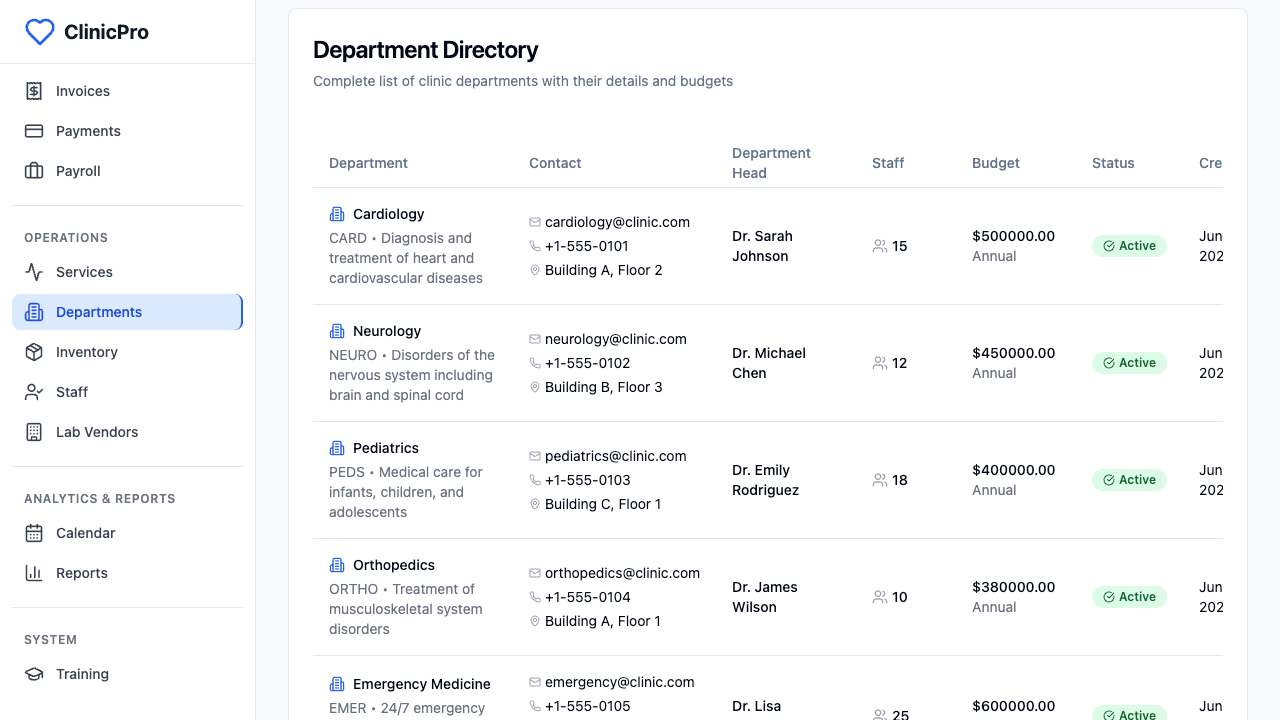Image resolution: width=1280 pixels, height=720 pixels.
Task: Click the location pin beside Building C, Floor 1
Action: (x=535, y=504)
